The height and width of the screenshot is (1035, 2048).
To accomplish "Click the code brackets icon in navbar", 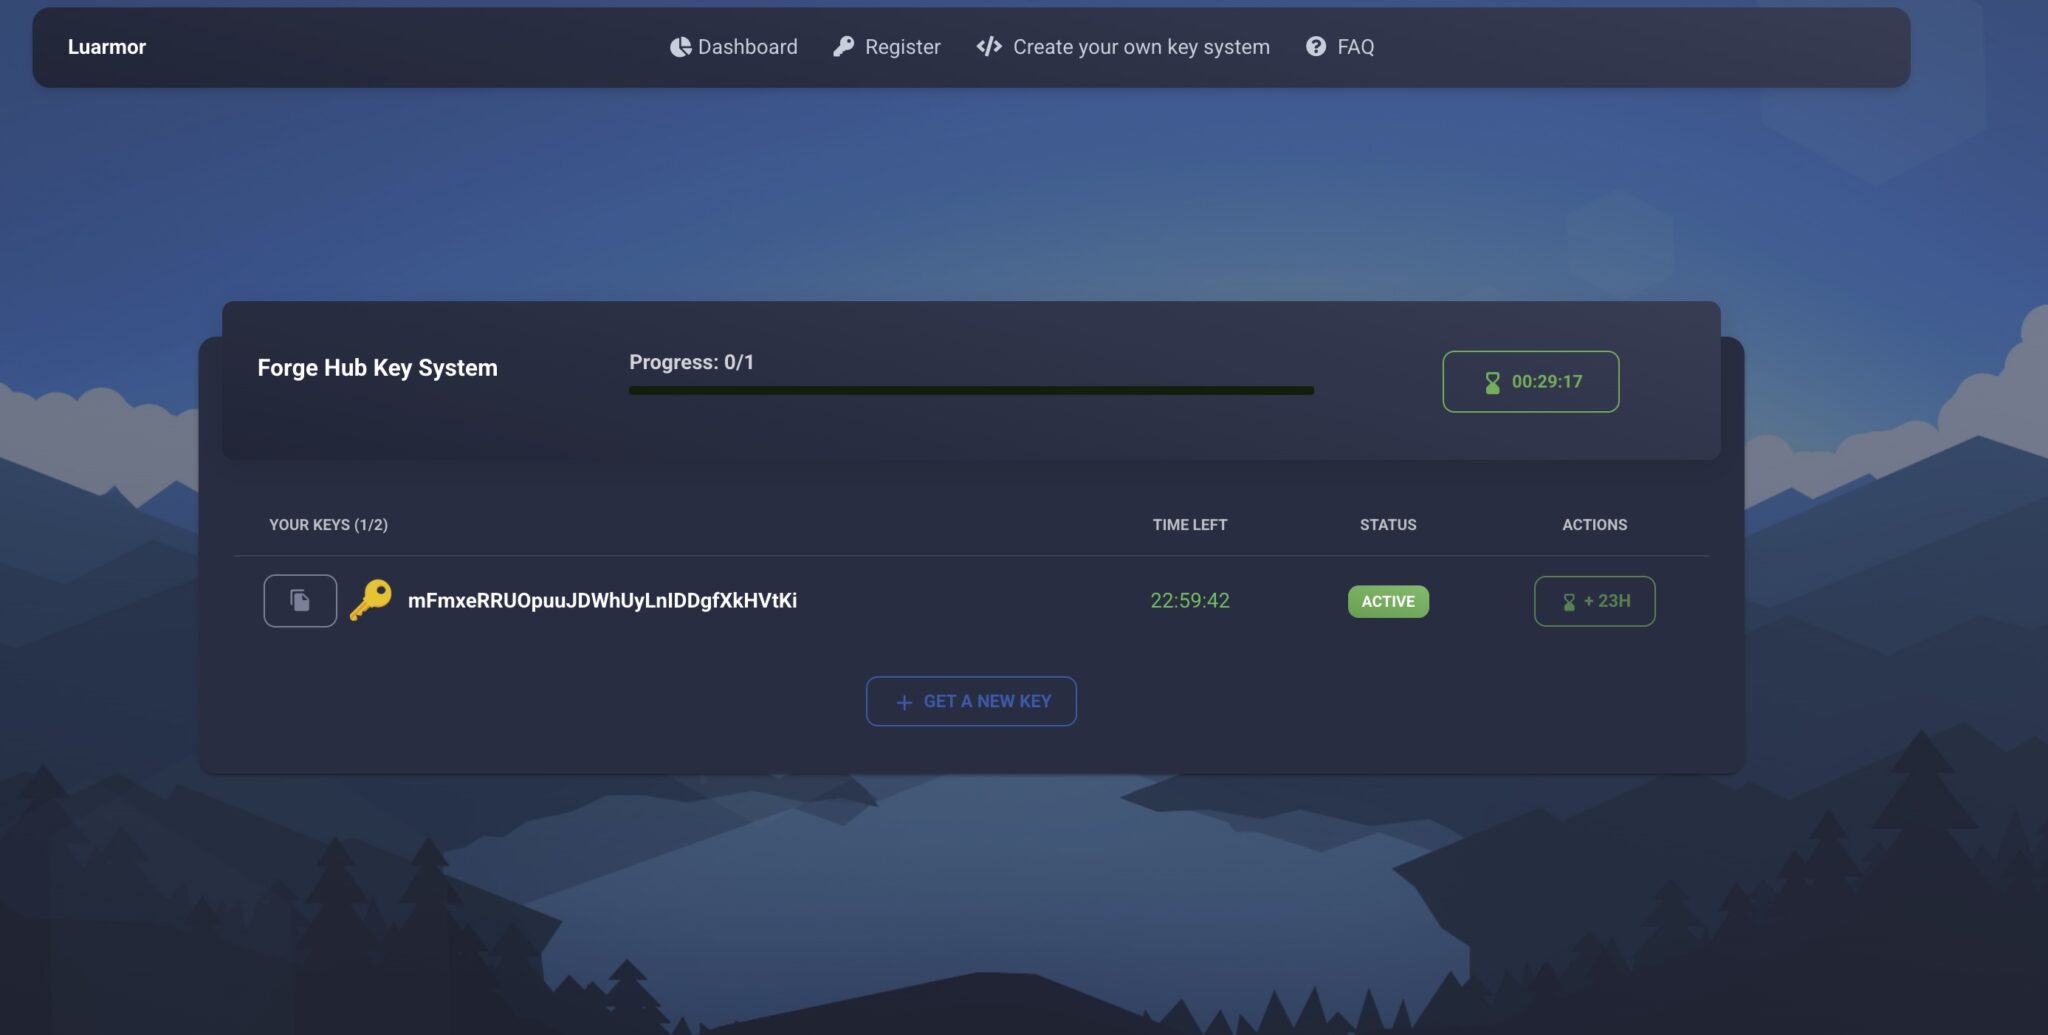I will pos(989,47).
